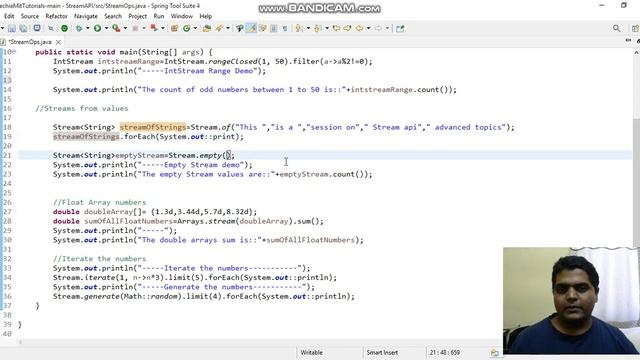640x360 pixels.
Task: Click the green Run button
Action: pyautogui.click(x=98, y=28)
